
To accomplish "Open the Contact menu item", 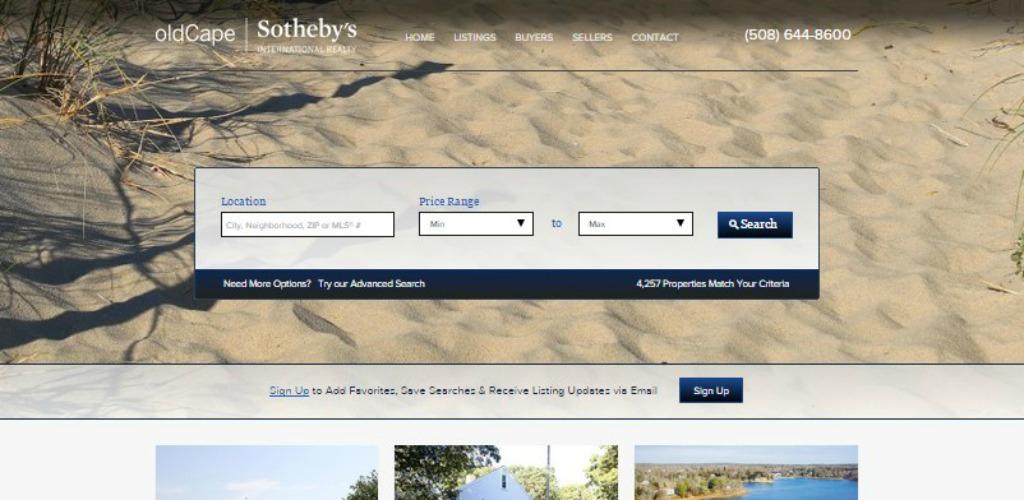I will (x=655, y=38).
